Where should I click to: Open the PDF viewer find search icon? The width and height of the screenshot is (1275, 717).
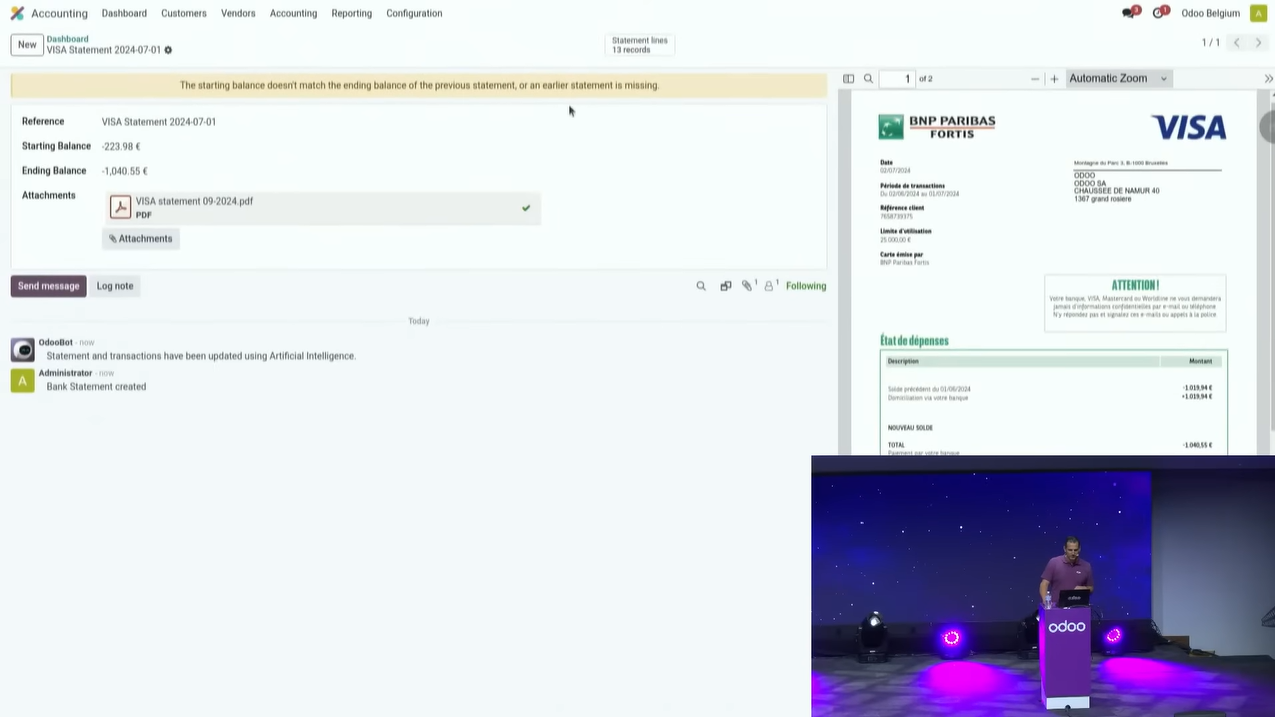pyautogui.click(x=868, y=78)
